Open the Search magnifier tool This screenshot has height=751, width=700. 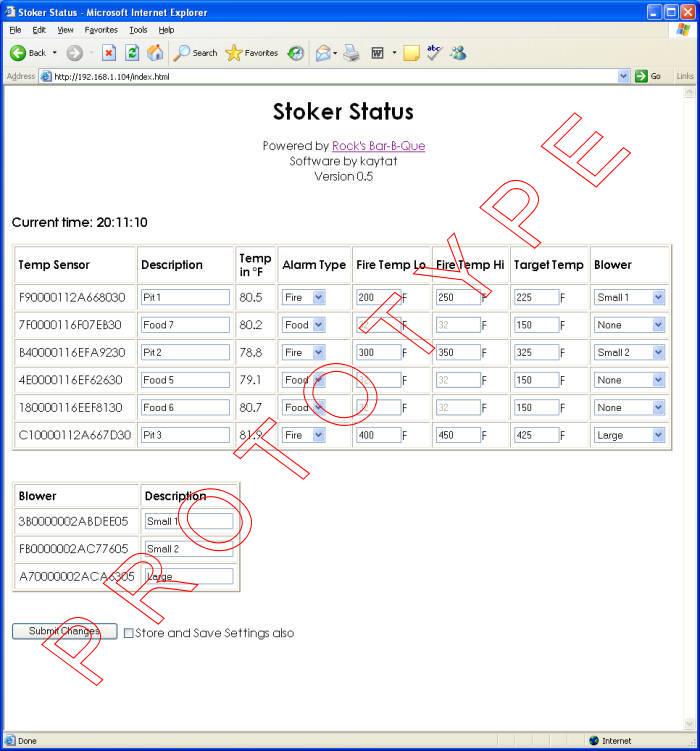click(x=195, y=53)
